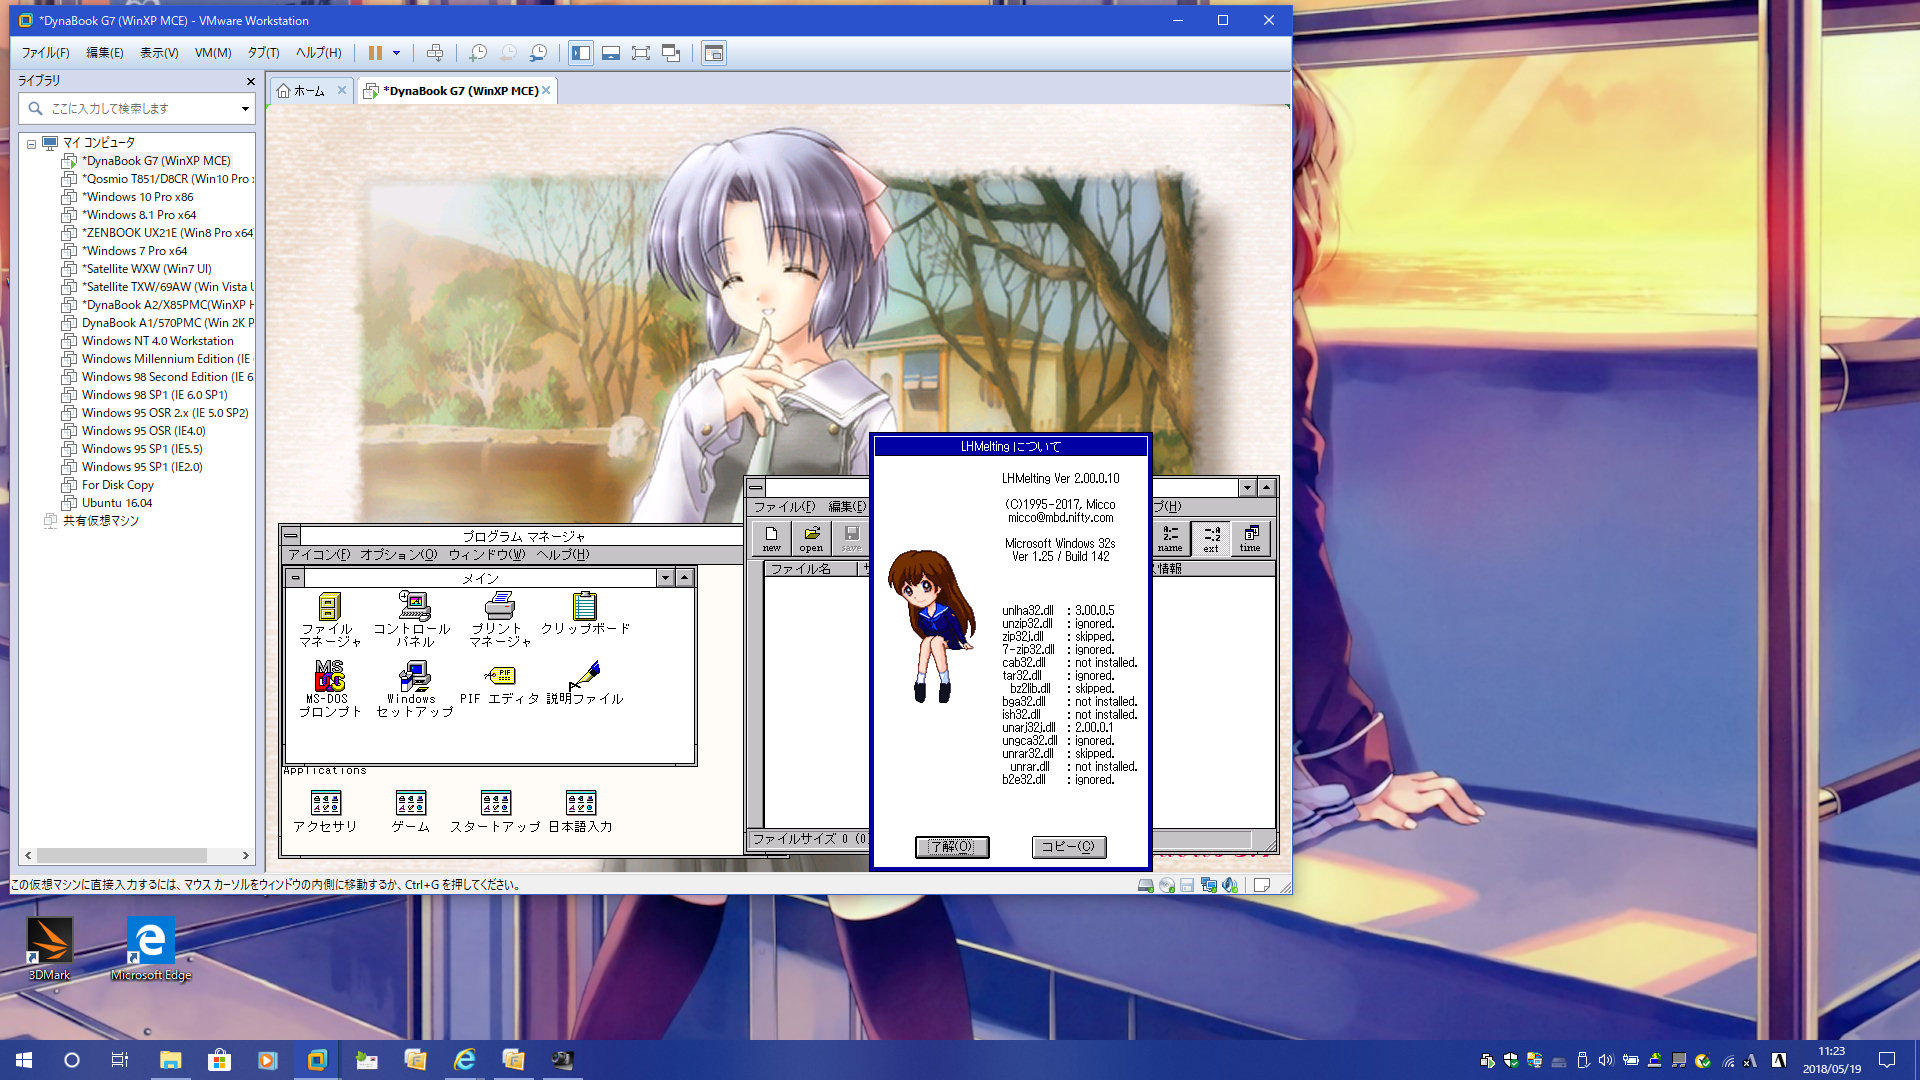Take a snapshot of the virtual machine
Viewport: 1920px width, 1080px height.
[x=478, y=53]
